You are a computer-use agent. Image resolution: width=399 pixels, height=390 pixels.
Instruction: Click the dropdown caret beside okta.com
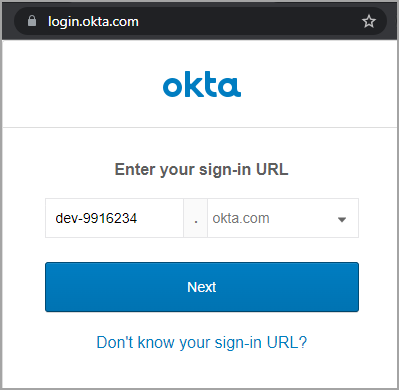(342, 219)
